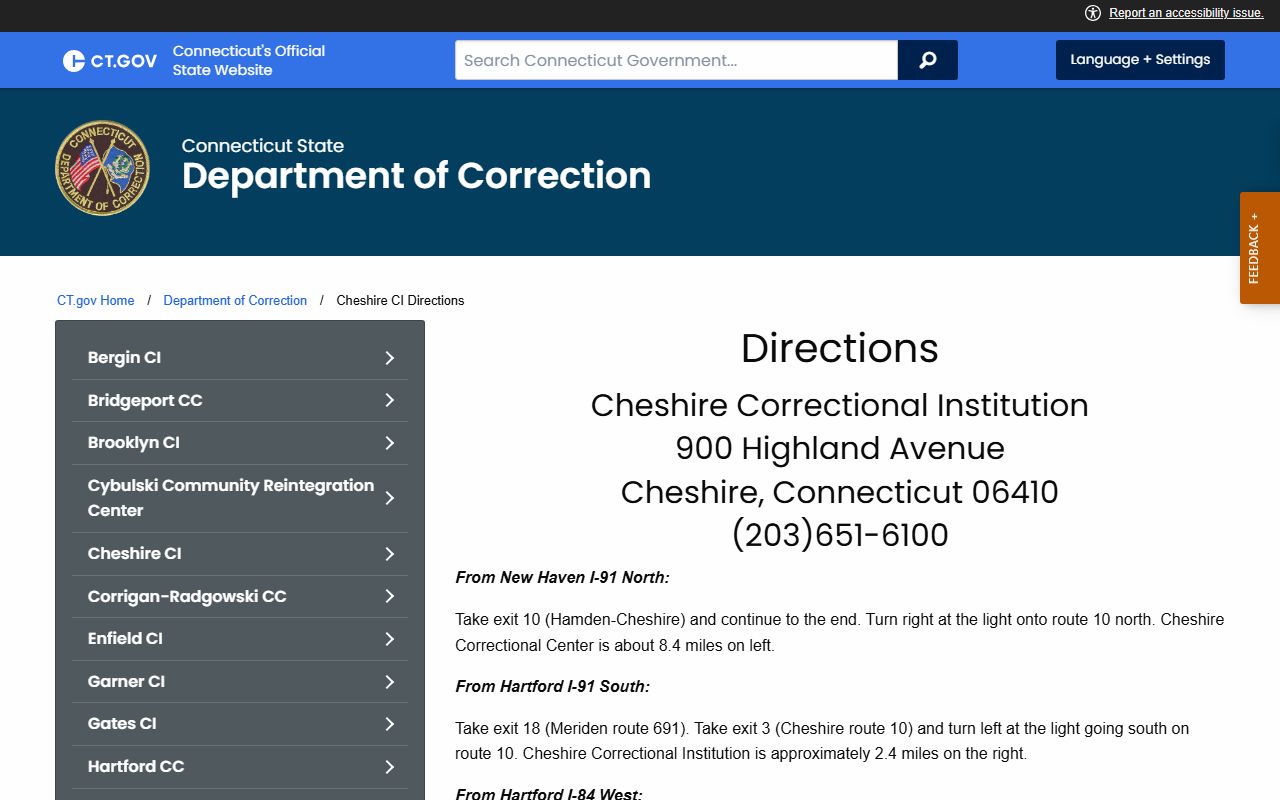Click the accessibility person icon
Screen dimensions: 1280x800
(x=1092, y=13)
